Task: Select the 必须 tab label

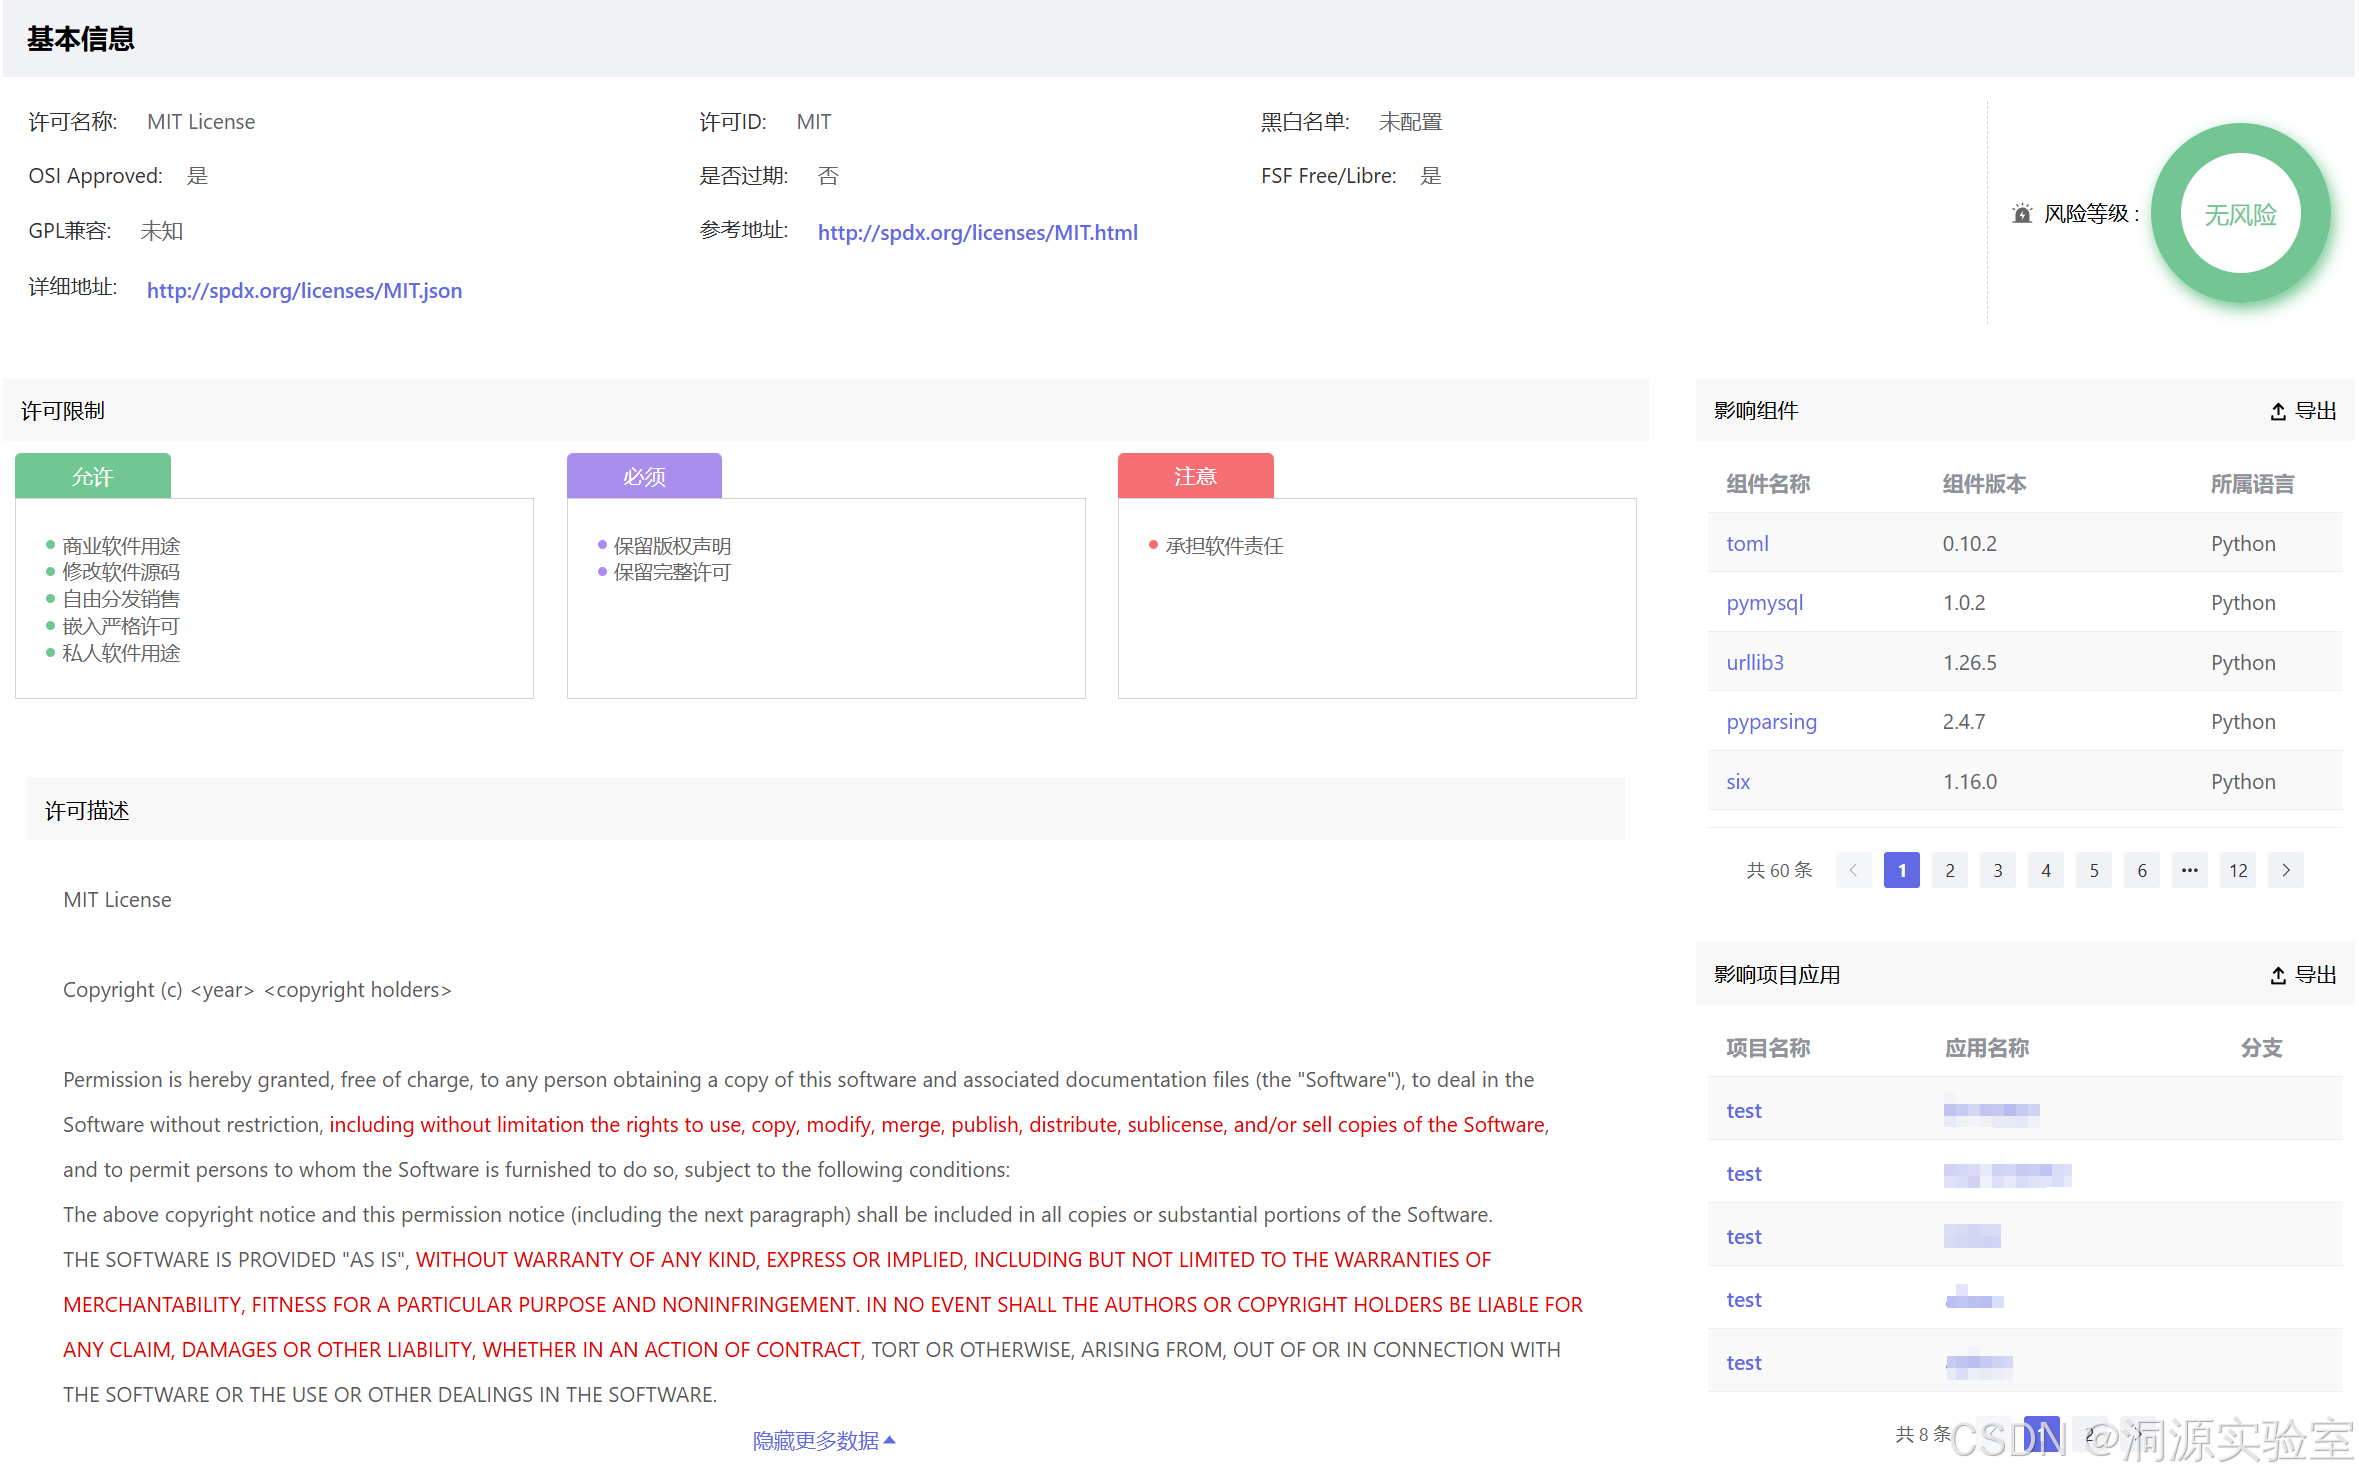Action: pos(643,477)
